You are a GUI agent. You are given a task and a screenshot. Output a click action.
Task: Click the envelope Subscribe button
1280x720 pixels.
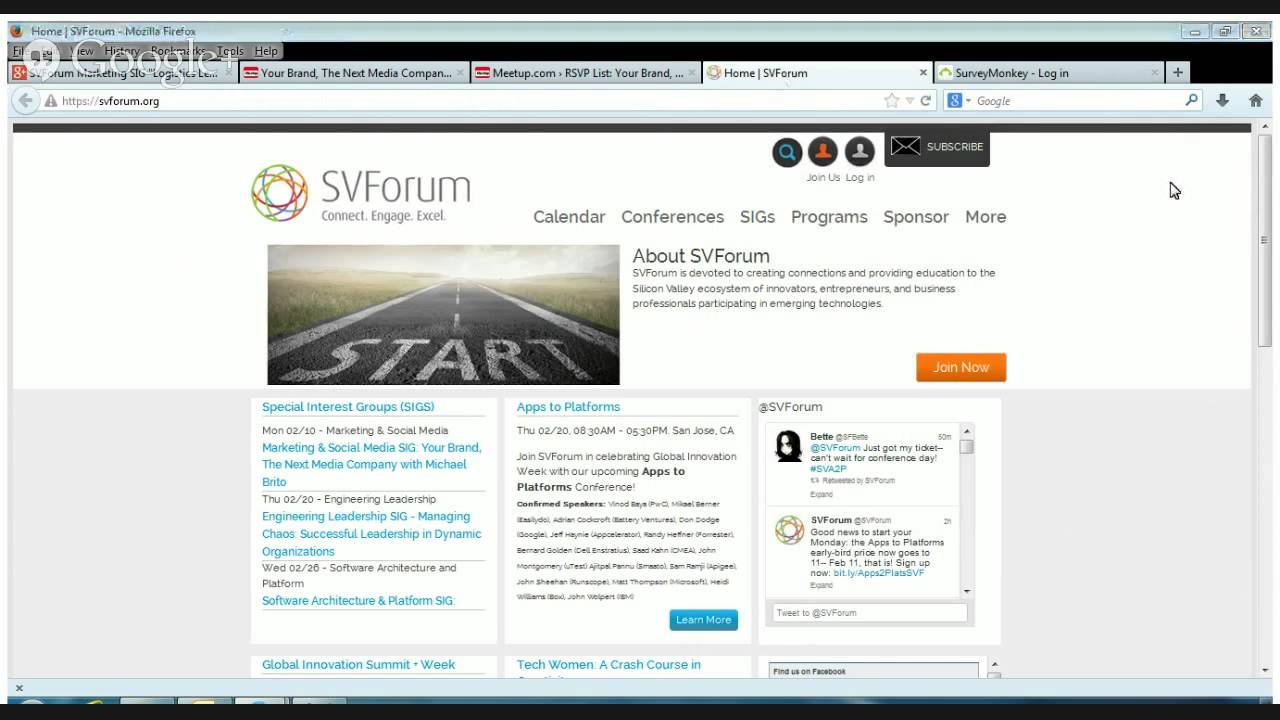click(937, 147)
